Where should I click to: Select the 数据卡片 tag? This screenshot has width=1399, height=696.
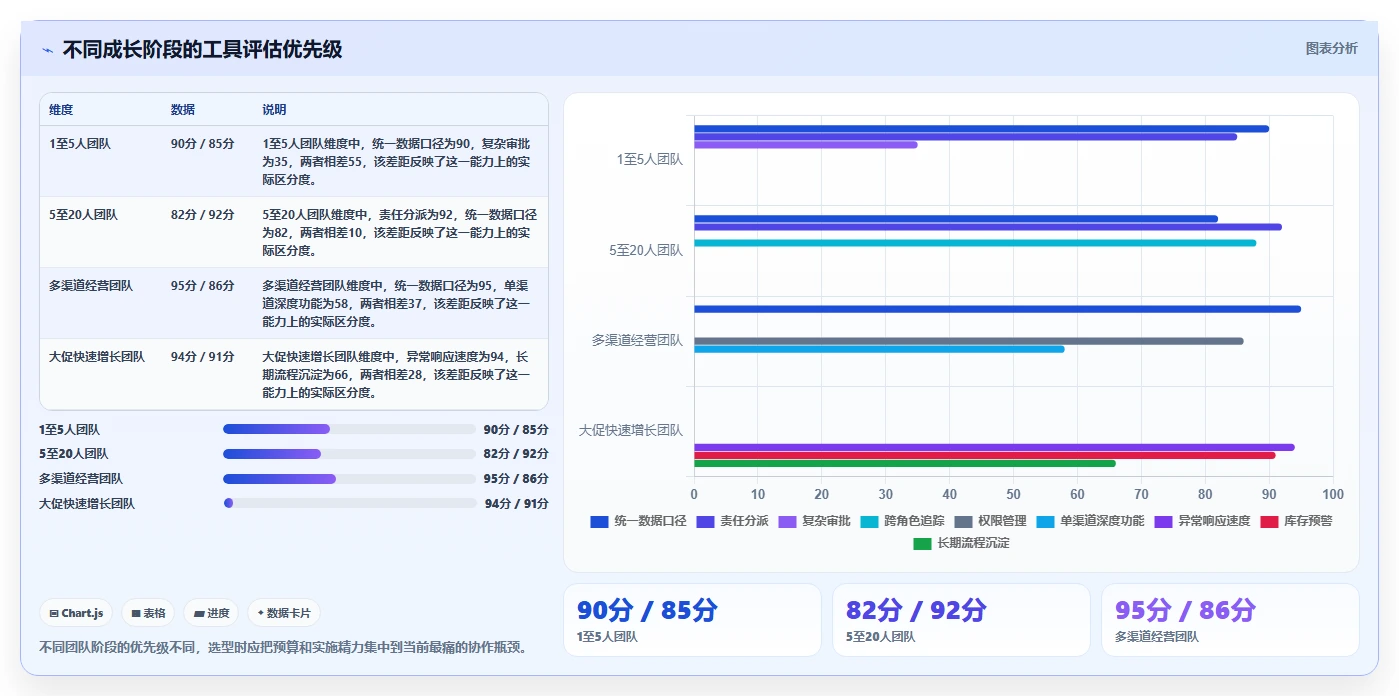(284, 613)
